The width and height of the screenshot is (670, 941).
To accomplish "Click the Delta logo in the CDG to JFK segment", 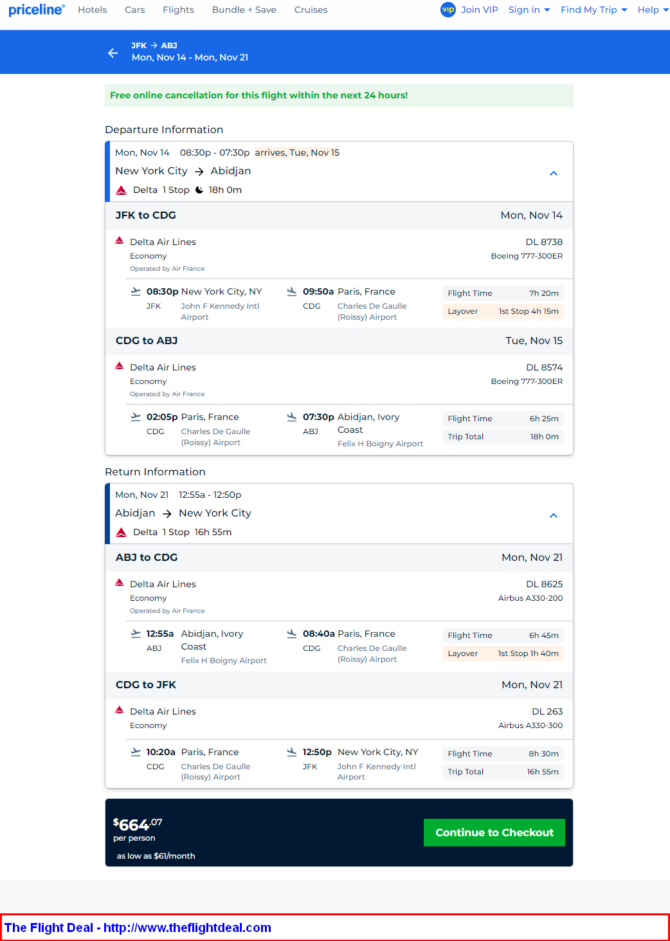I will pos(119,710).
